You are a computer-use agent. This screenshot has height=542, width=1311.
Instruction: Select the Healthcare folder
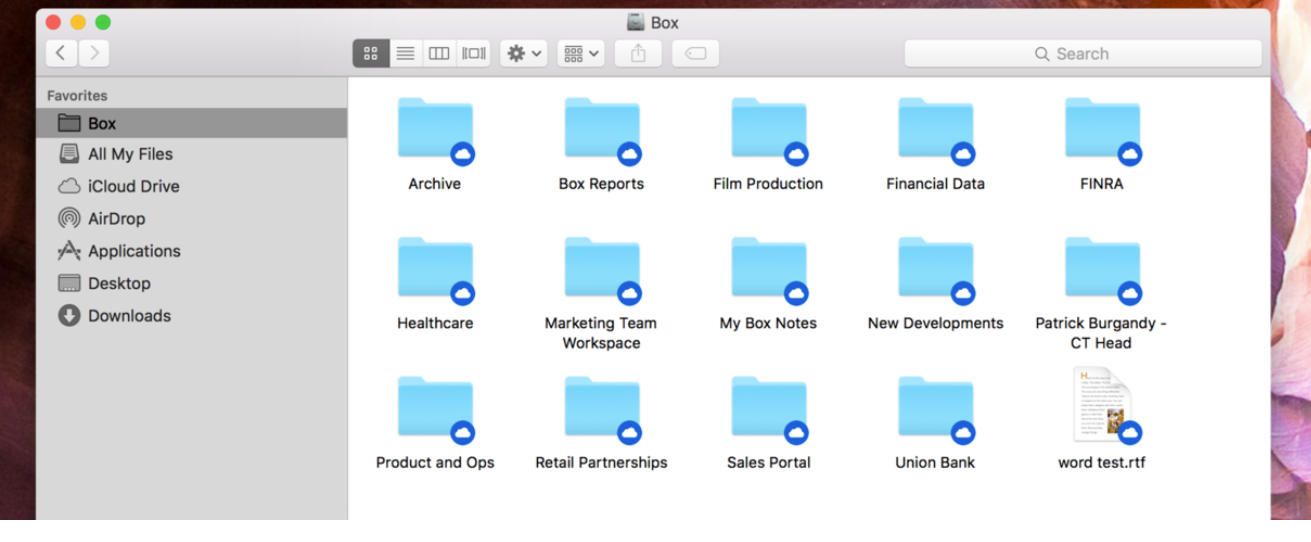point(434,268)
